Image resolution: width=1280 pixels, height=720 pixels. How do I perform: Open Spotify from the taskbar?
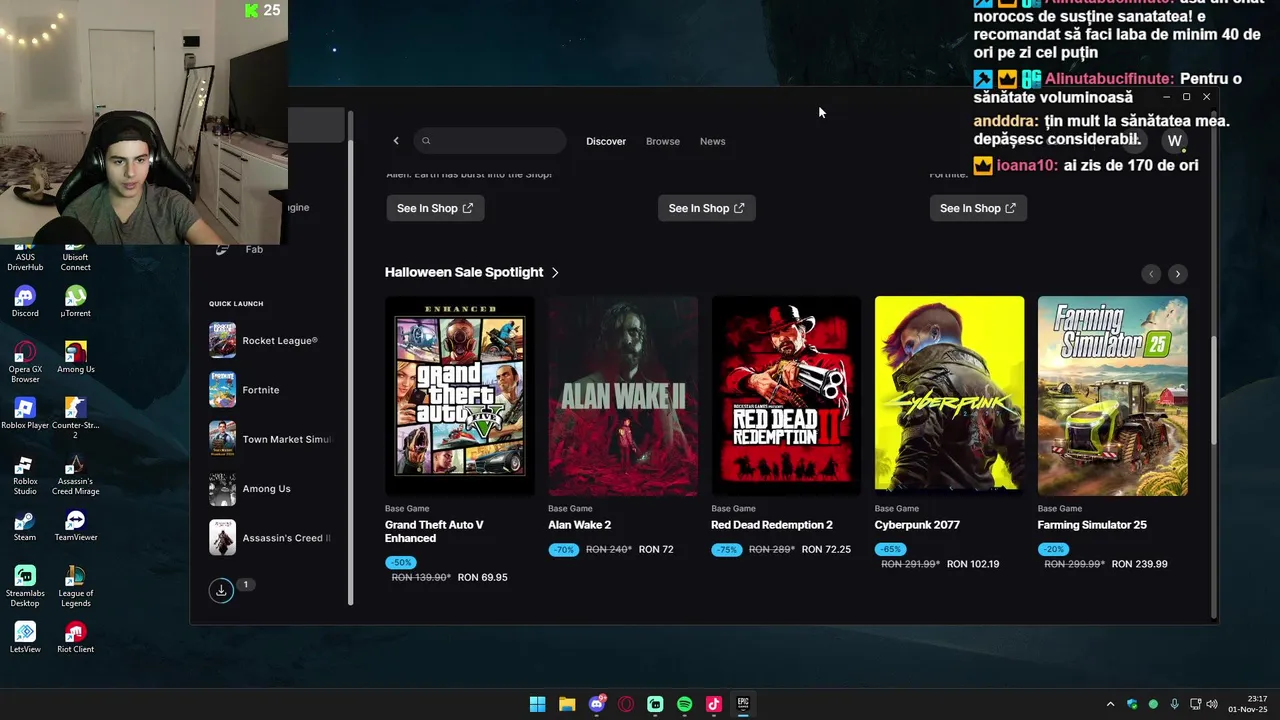(685, 704)
